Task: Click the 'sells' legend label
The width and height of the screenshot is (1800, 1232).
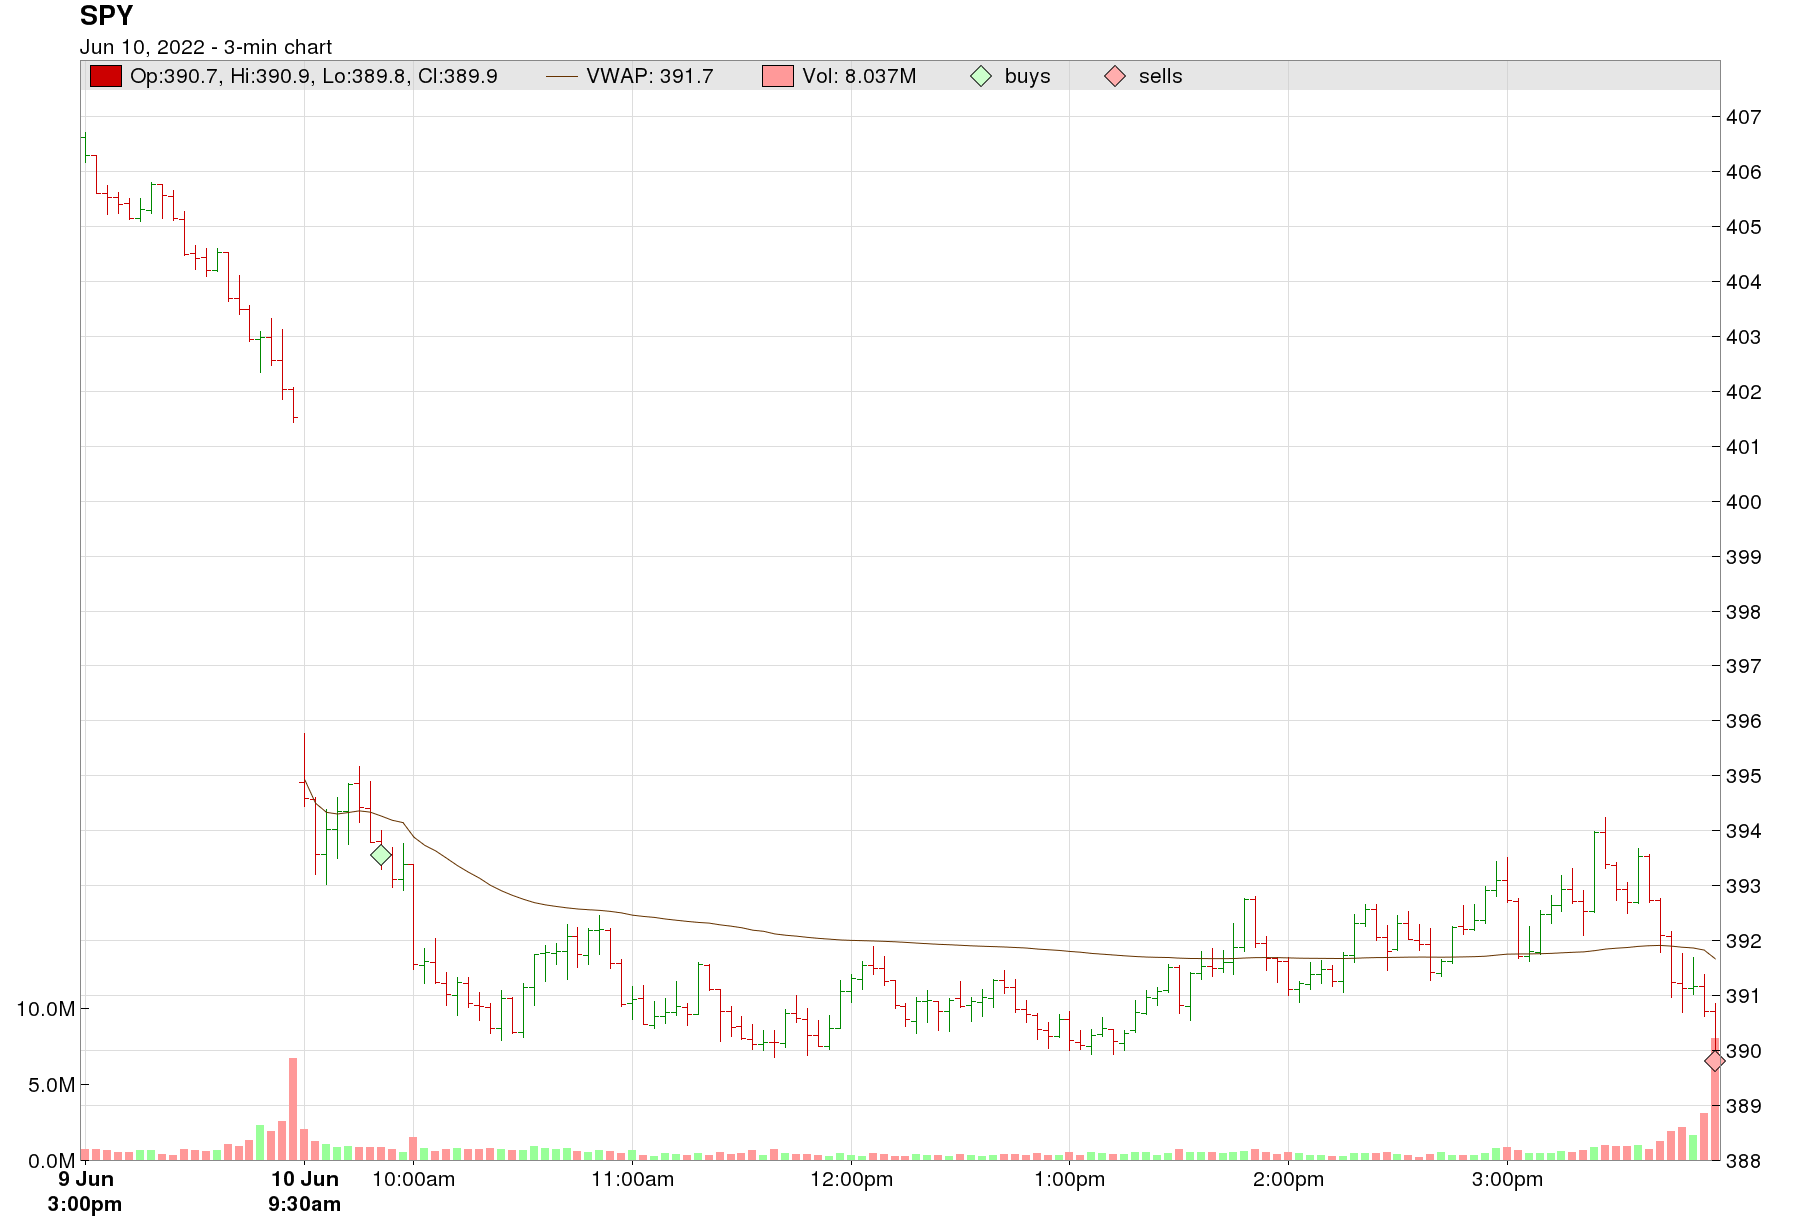Action: point(1160,76)
